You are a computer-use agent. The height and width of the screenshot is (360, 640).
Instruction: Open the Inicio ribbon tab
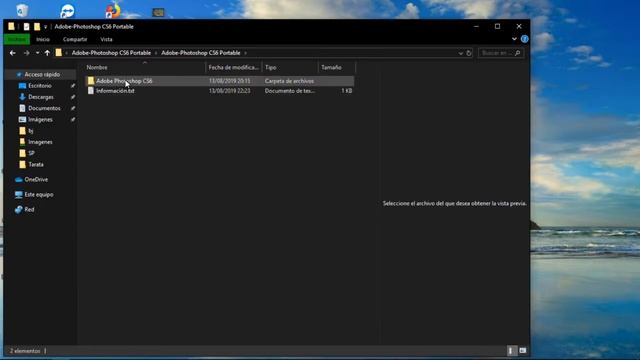point(43,39)
